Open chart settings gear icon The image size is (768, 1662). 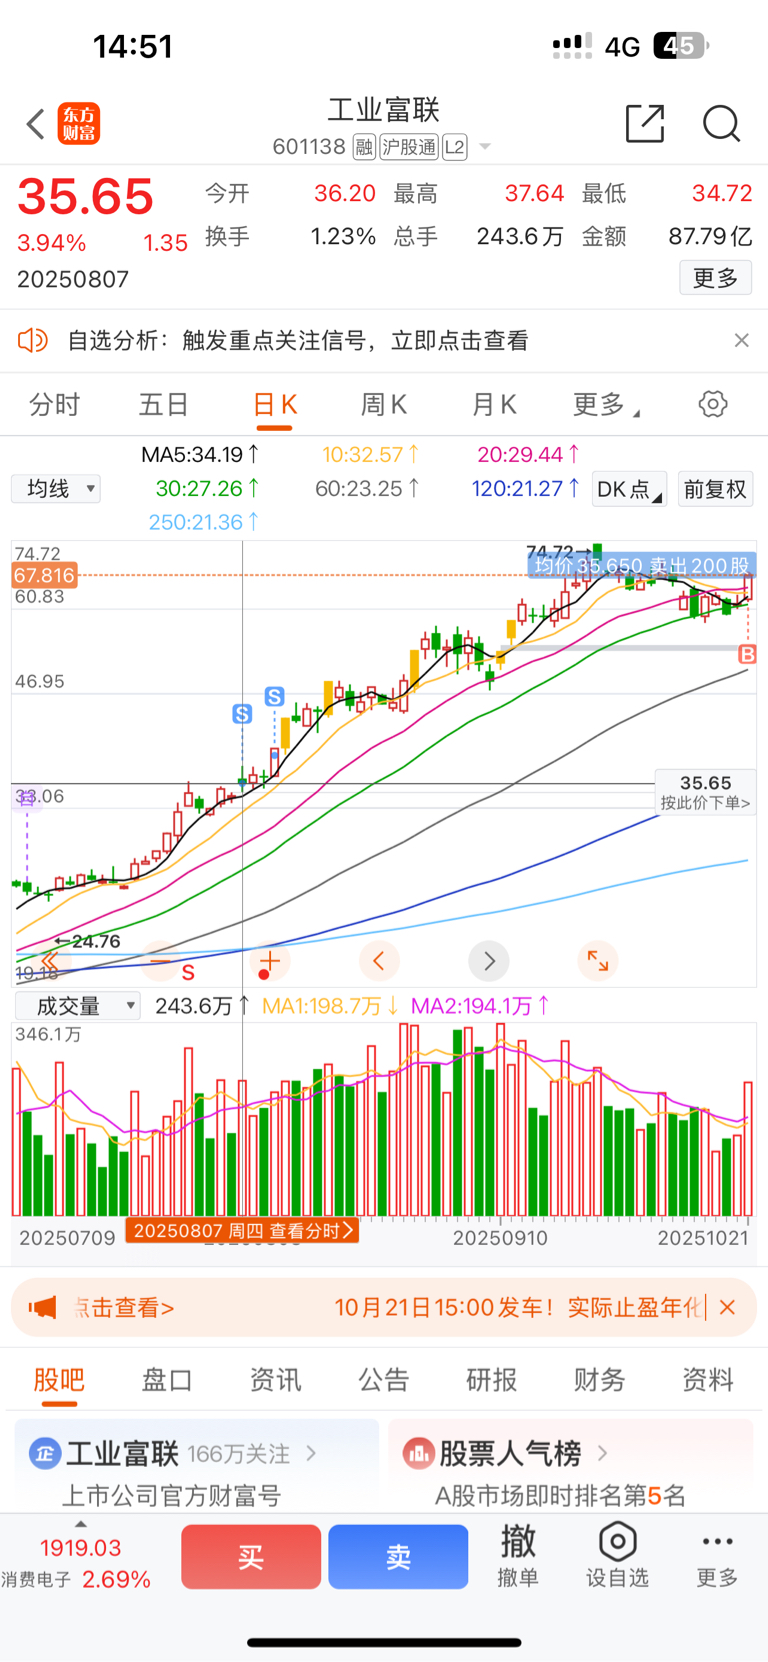click(x=713, y=404)
